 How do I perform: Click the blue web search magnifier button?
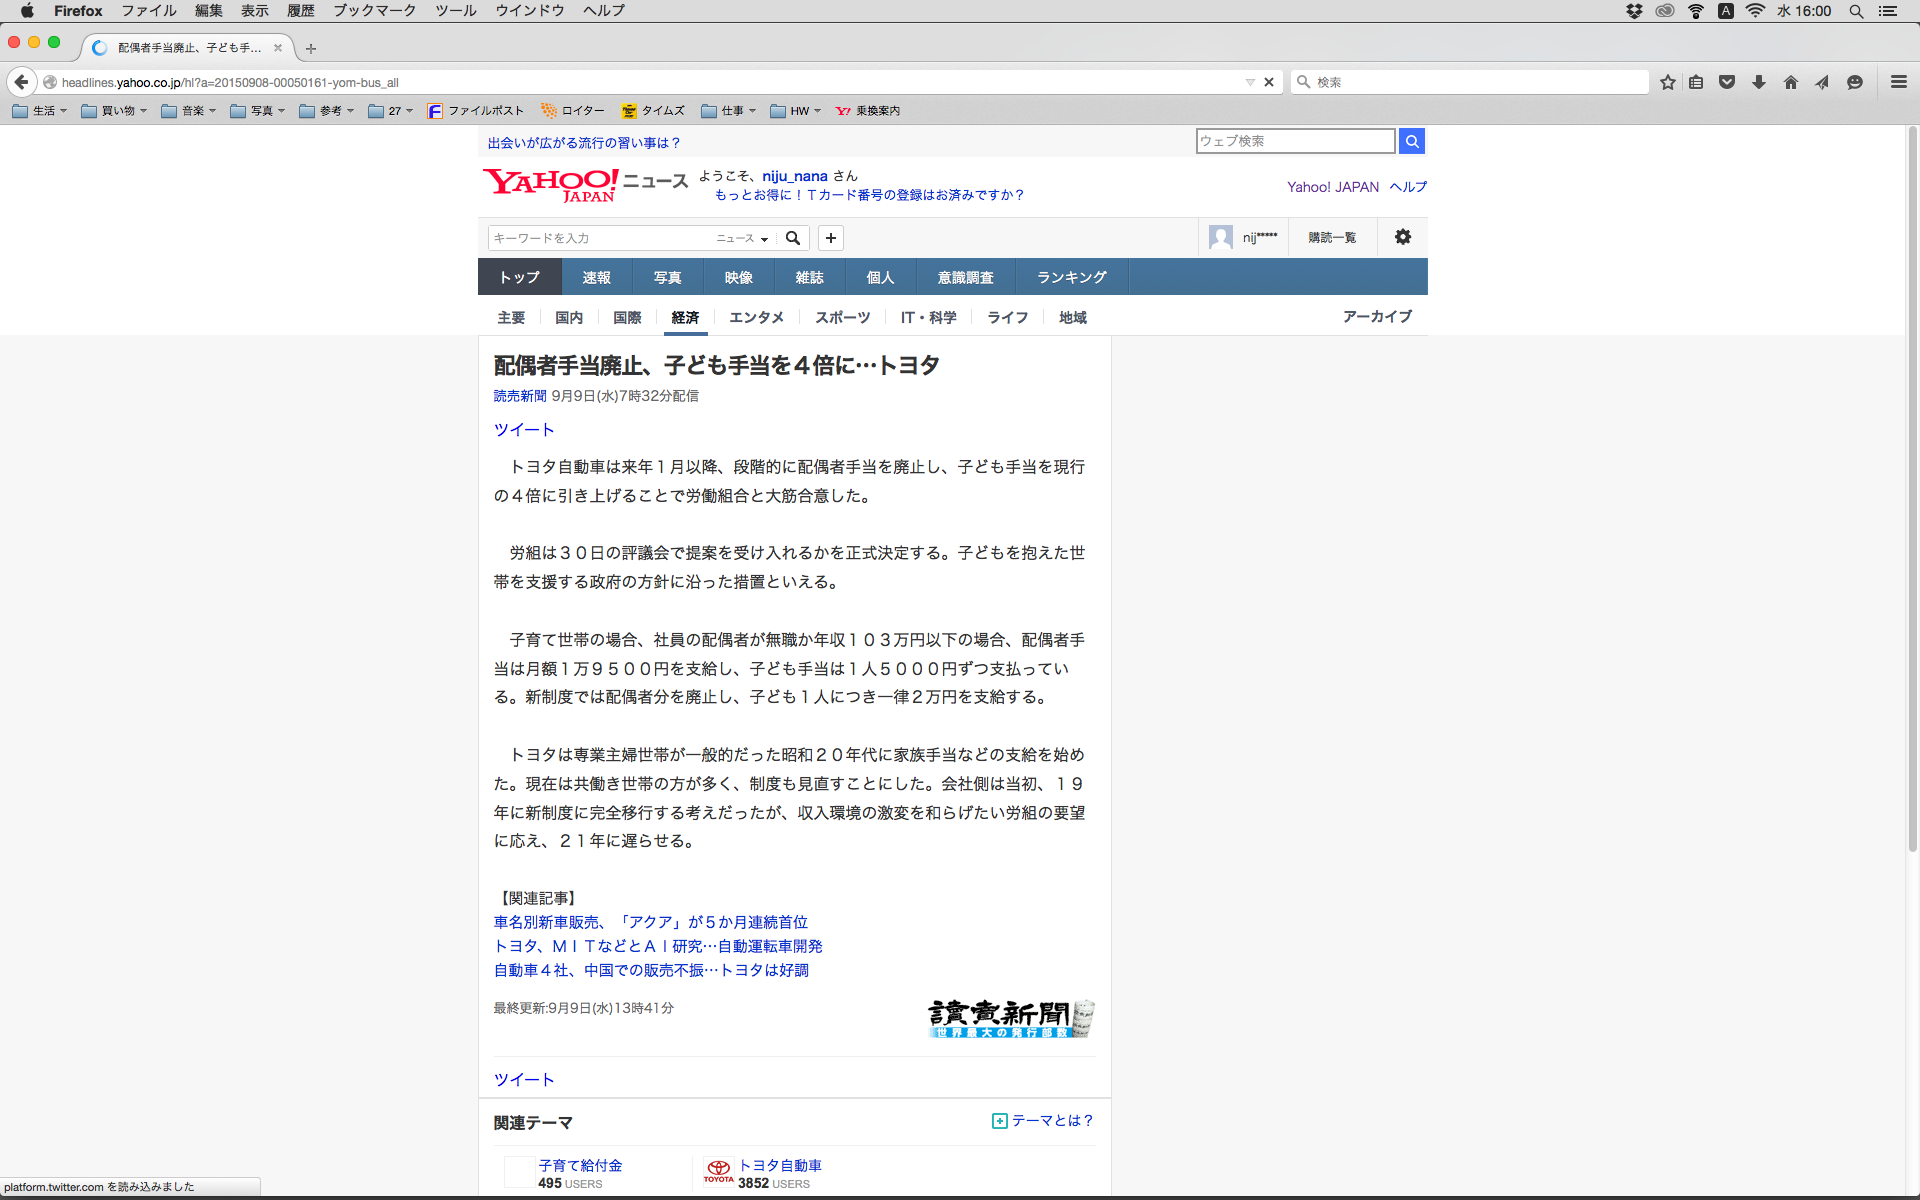pyautogui.click(x=1412, y=141)
